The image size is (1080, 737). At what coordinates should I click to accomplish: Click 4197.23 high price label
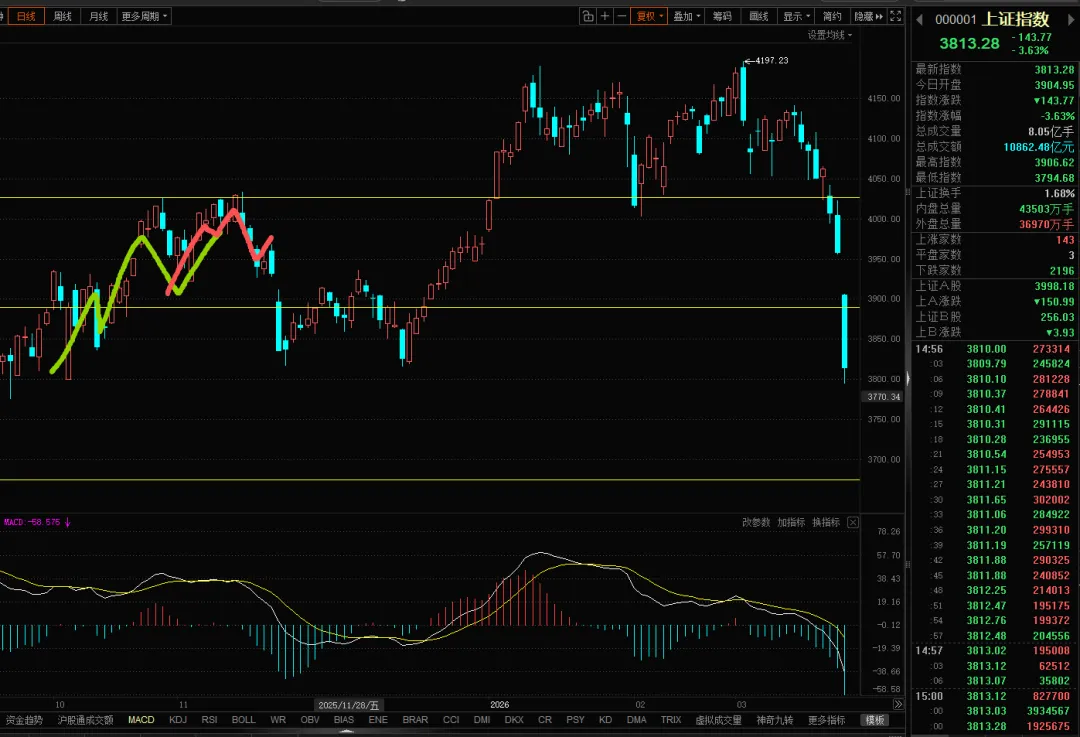771,61
